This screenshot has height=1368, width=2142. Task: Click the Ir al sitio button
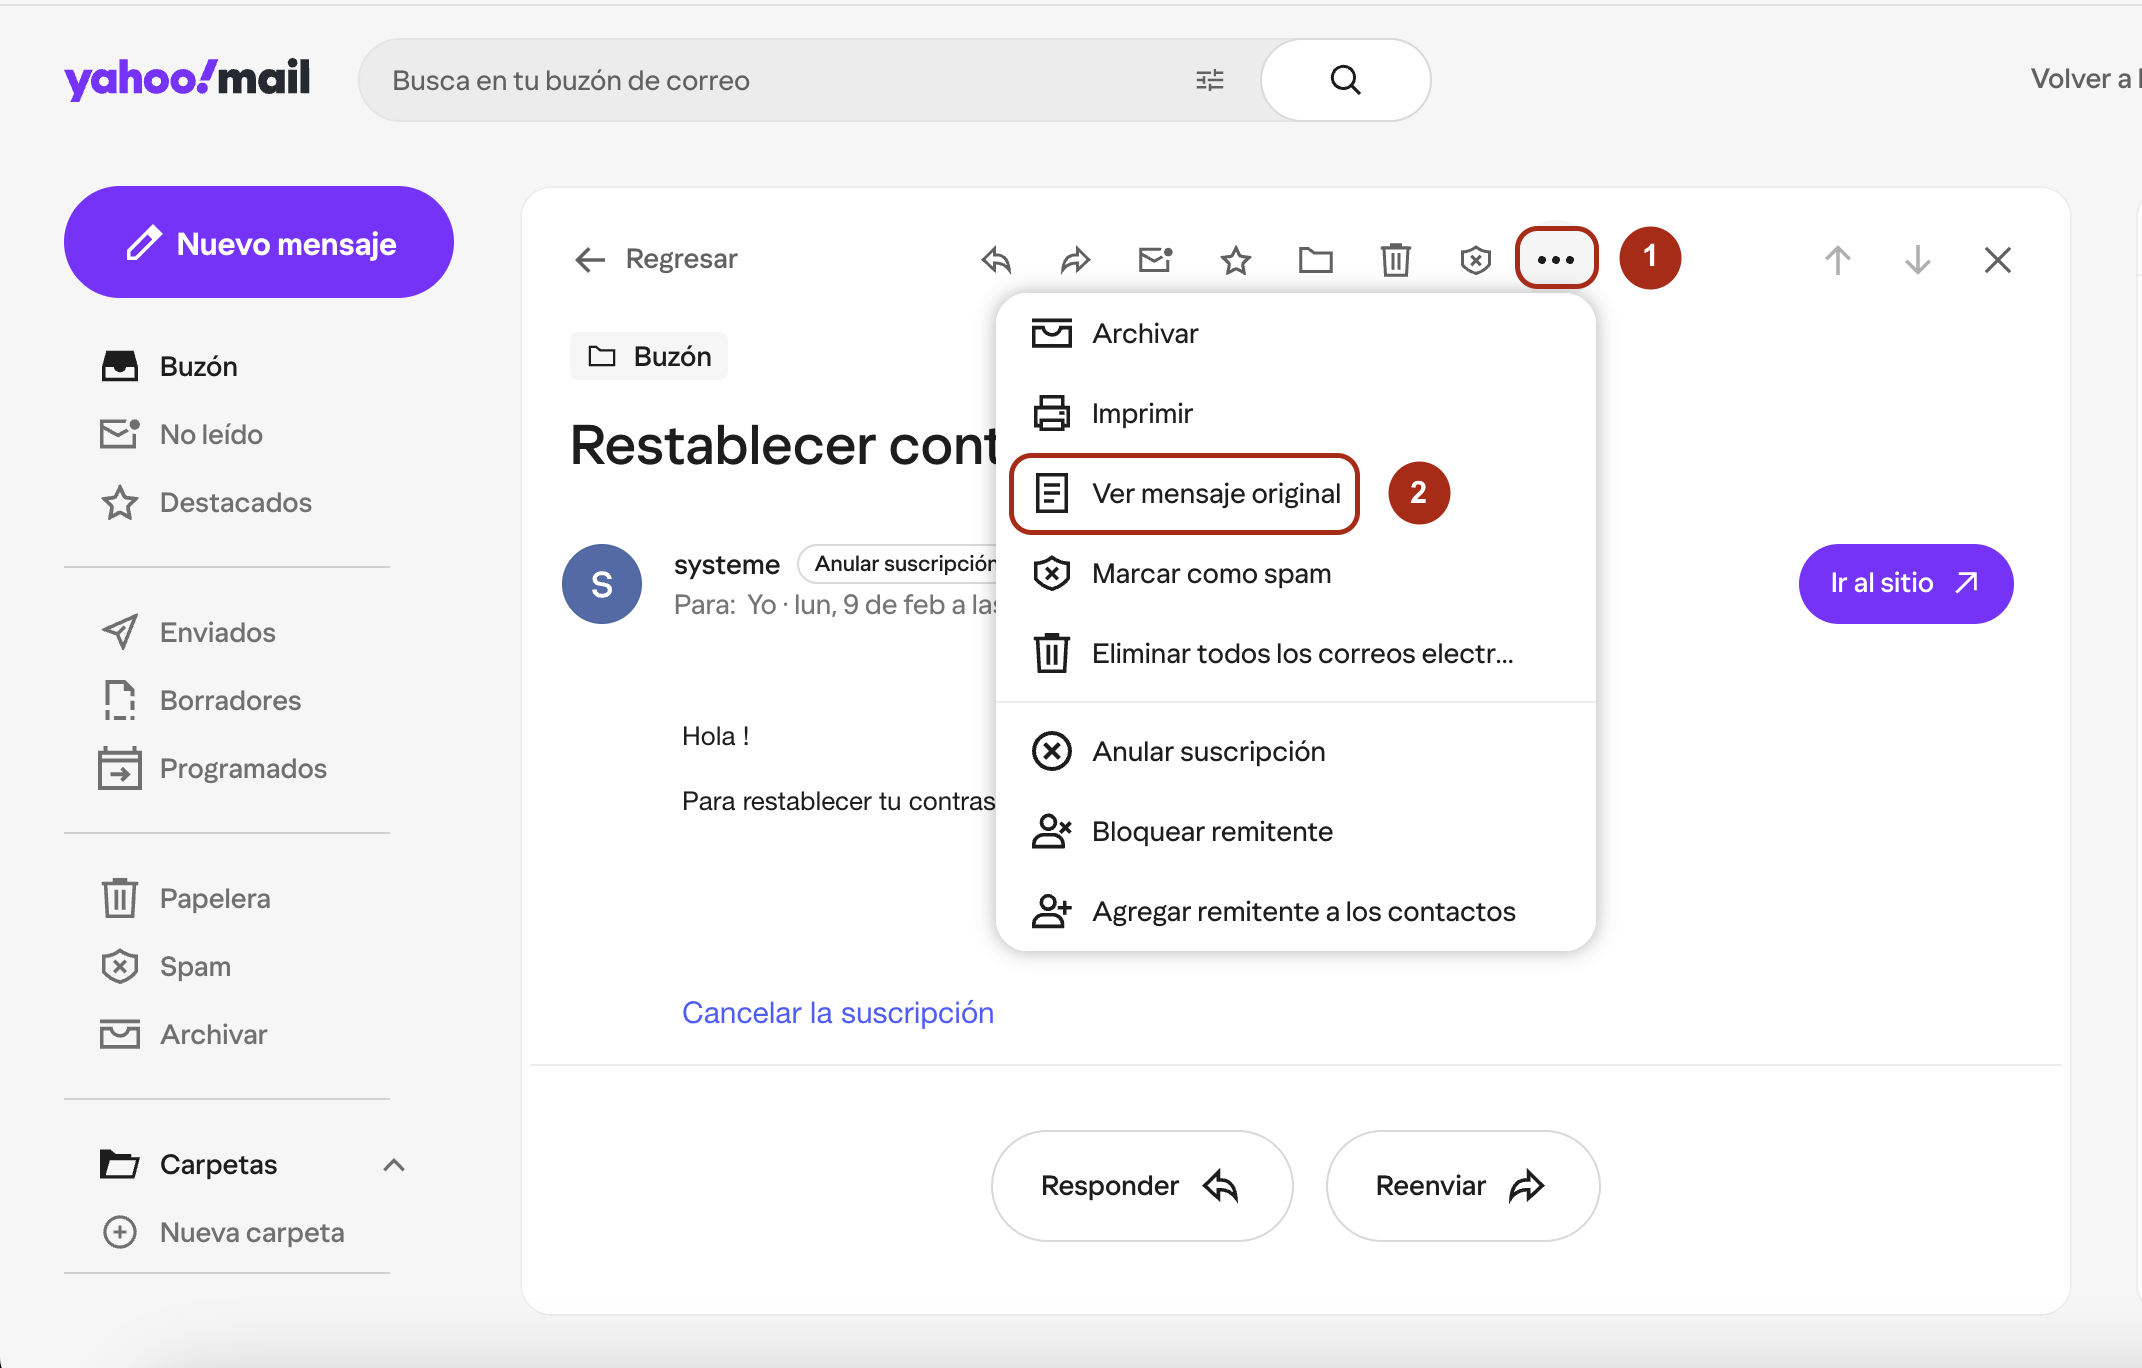[x=1905, y=584]
